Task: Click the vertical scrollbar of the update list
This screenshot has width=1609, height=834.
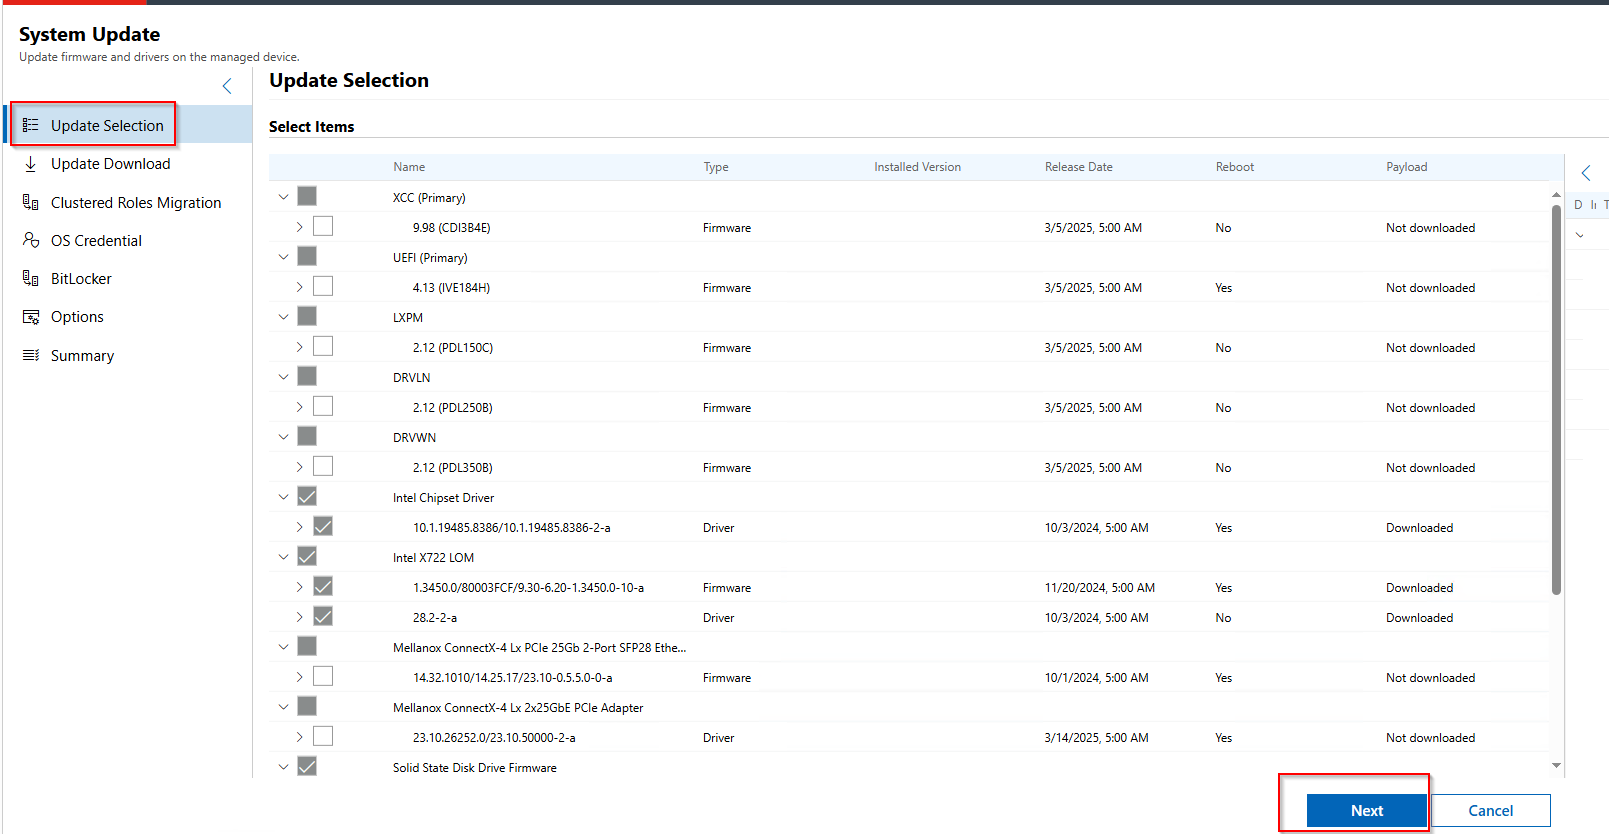Action: tap(1556, 400)
